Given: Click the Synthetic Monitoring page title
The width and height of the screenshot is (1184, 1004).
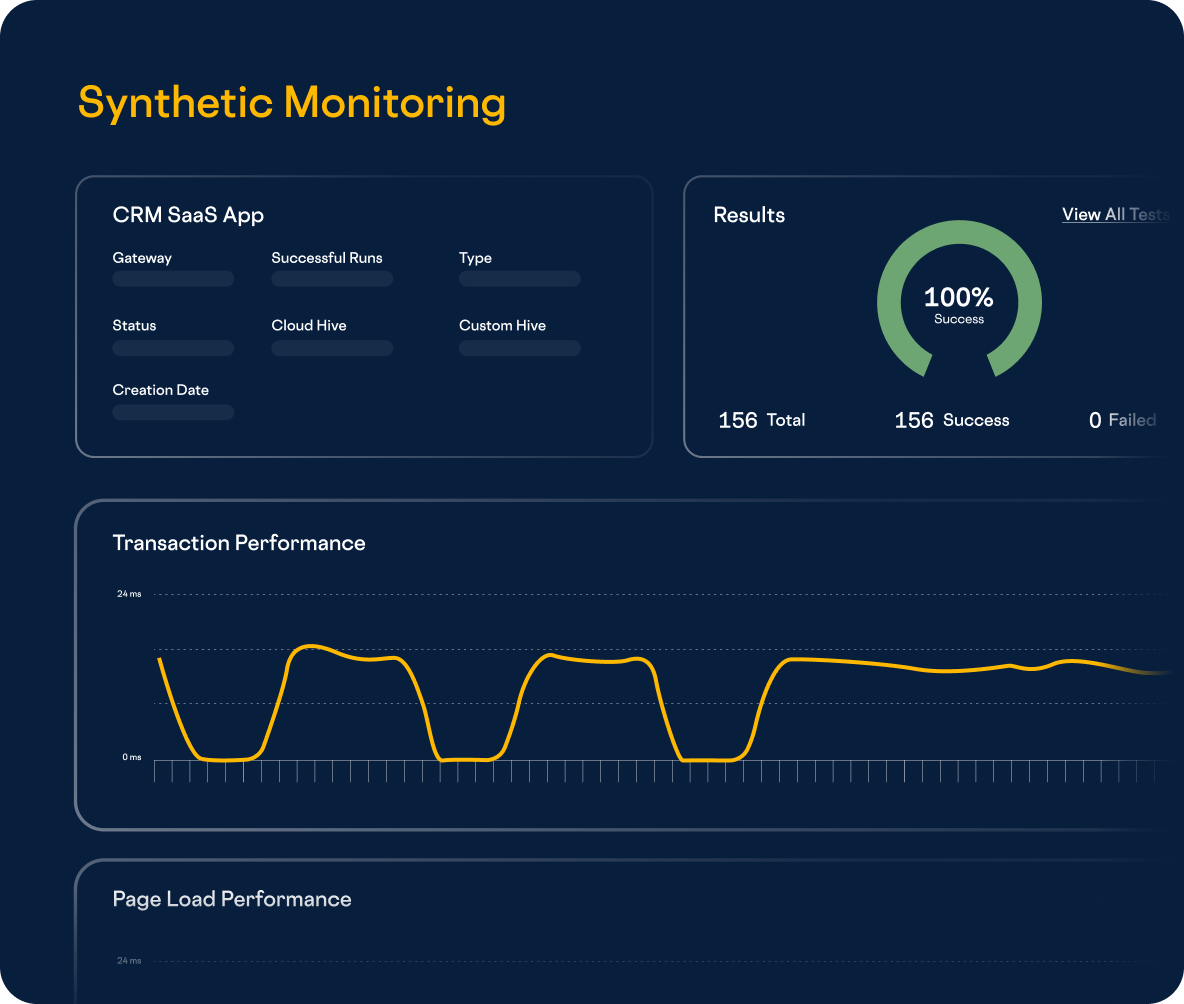Looking at the screenshot, I should (x=292, y=103).
